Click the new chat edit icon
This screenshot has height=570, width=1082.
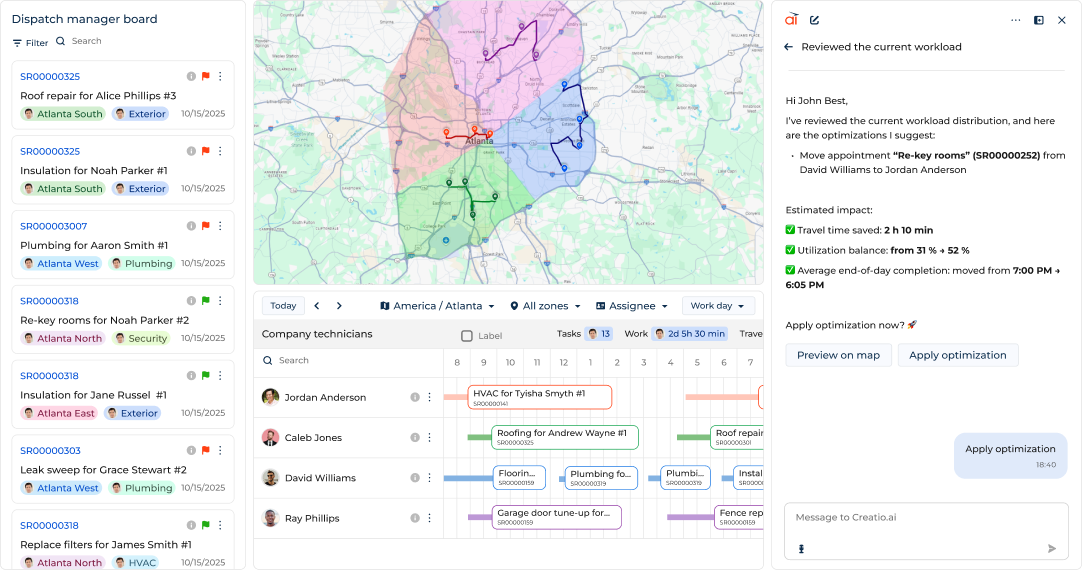[x=815, y=20]
